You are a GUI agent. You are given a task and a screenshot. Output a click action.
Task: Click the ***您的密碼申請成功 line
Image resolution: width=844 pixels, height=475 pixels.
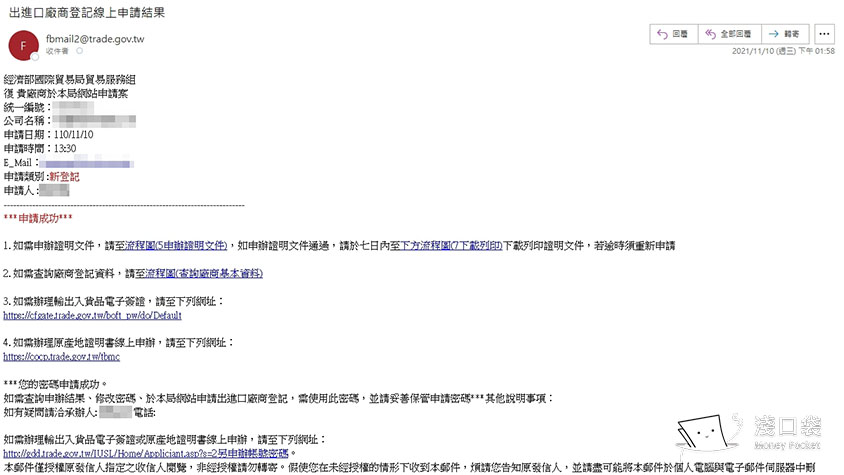coord(55,385)
